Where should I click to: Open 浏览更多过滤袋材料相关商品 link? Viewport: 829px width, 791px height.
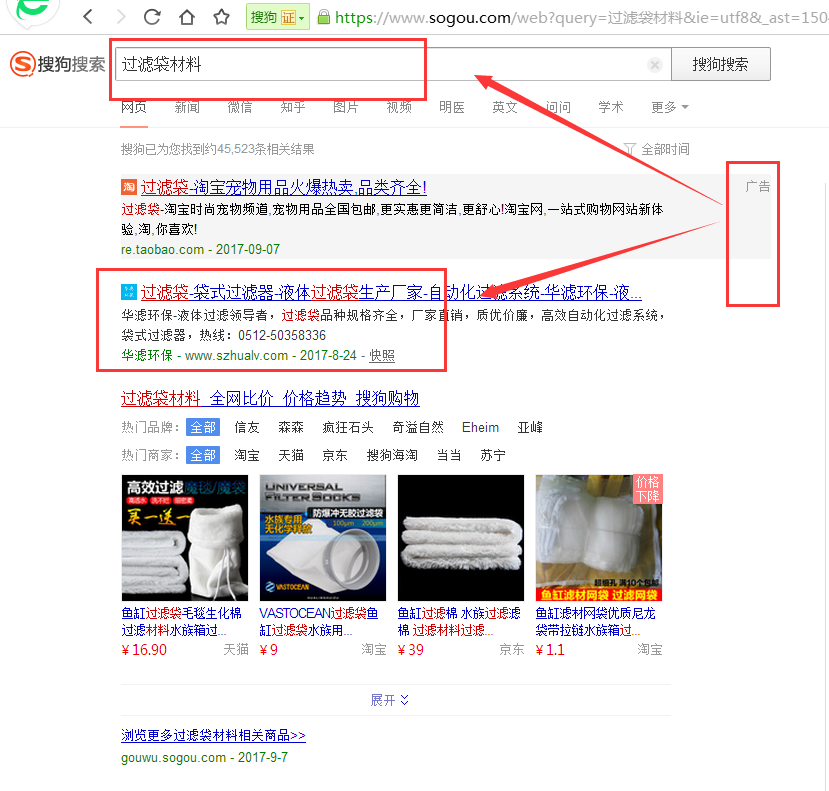coord(213,735)
